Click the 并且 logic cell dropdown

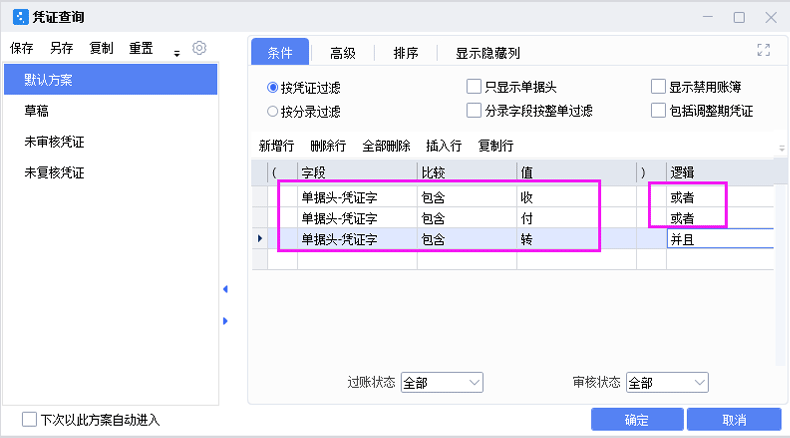[x=720, y=238]
